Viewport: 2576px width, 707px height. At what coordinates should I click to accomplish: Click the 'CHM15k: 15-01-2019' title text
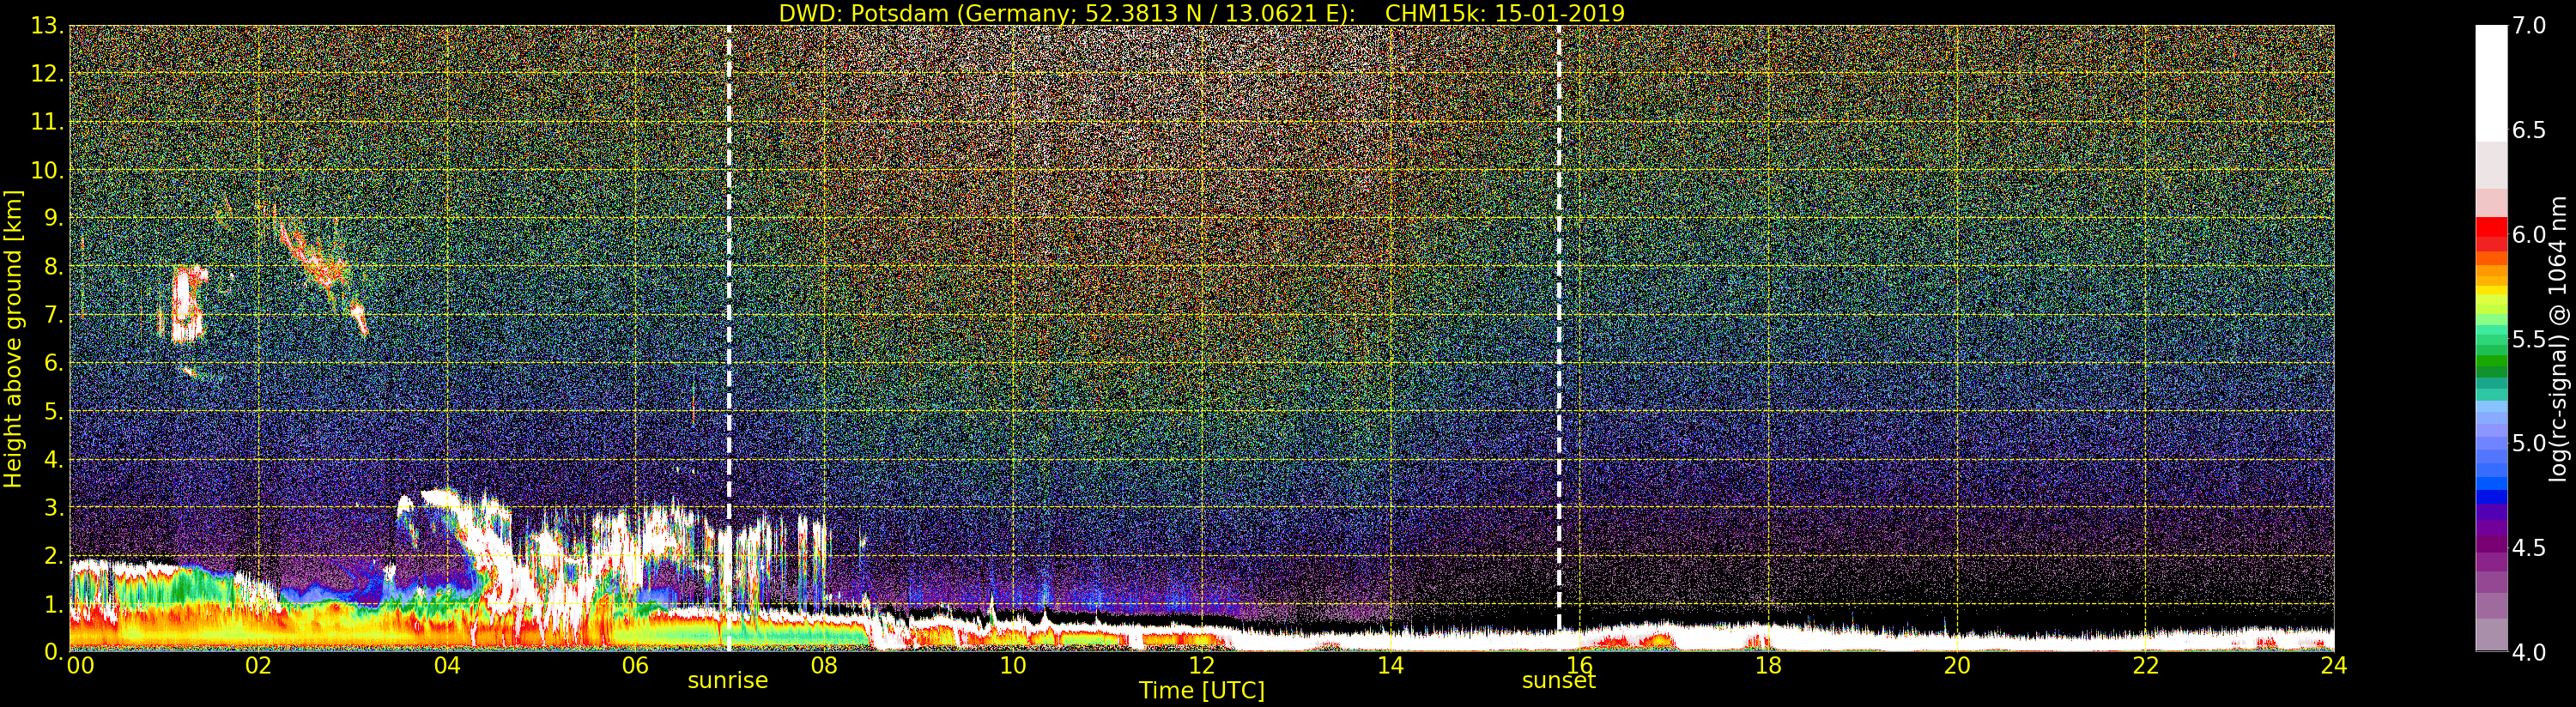1505,13
